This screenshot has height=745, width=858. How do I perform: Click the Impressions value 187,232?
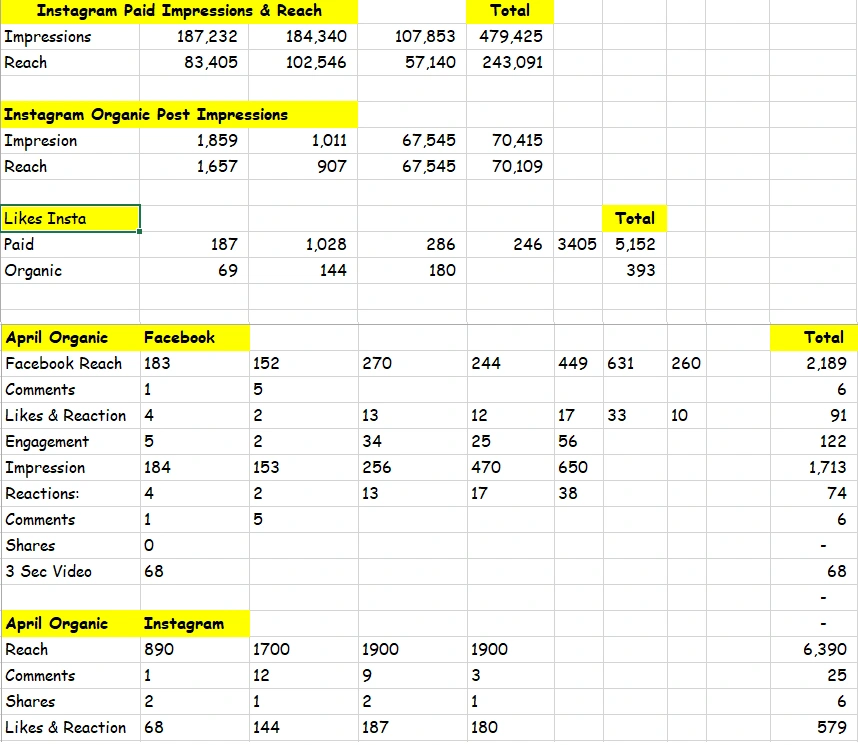[194, 37]
